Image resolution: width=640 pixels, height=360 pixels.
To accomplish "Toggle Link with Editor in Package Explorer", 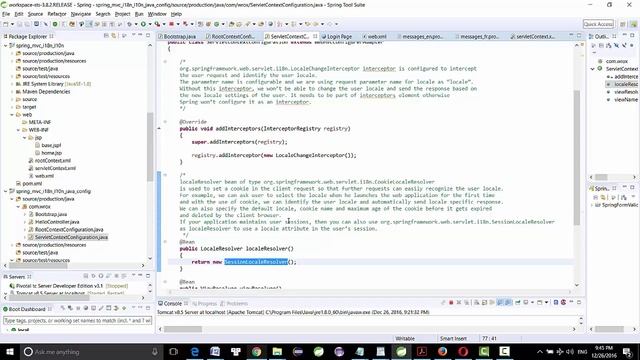I will 114,36.
